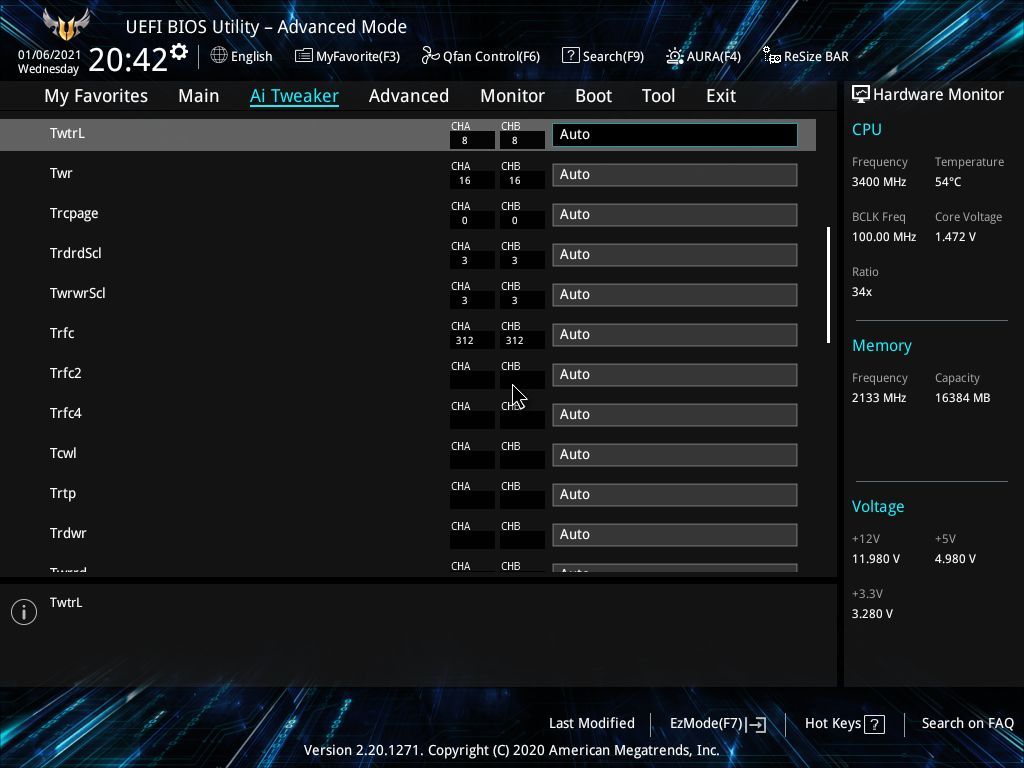Toggle ReSize BAR icon
Image resolution: width=1024 pixels, height=768 pixels.
[x=771, y=56]
